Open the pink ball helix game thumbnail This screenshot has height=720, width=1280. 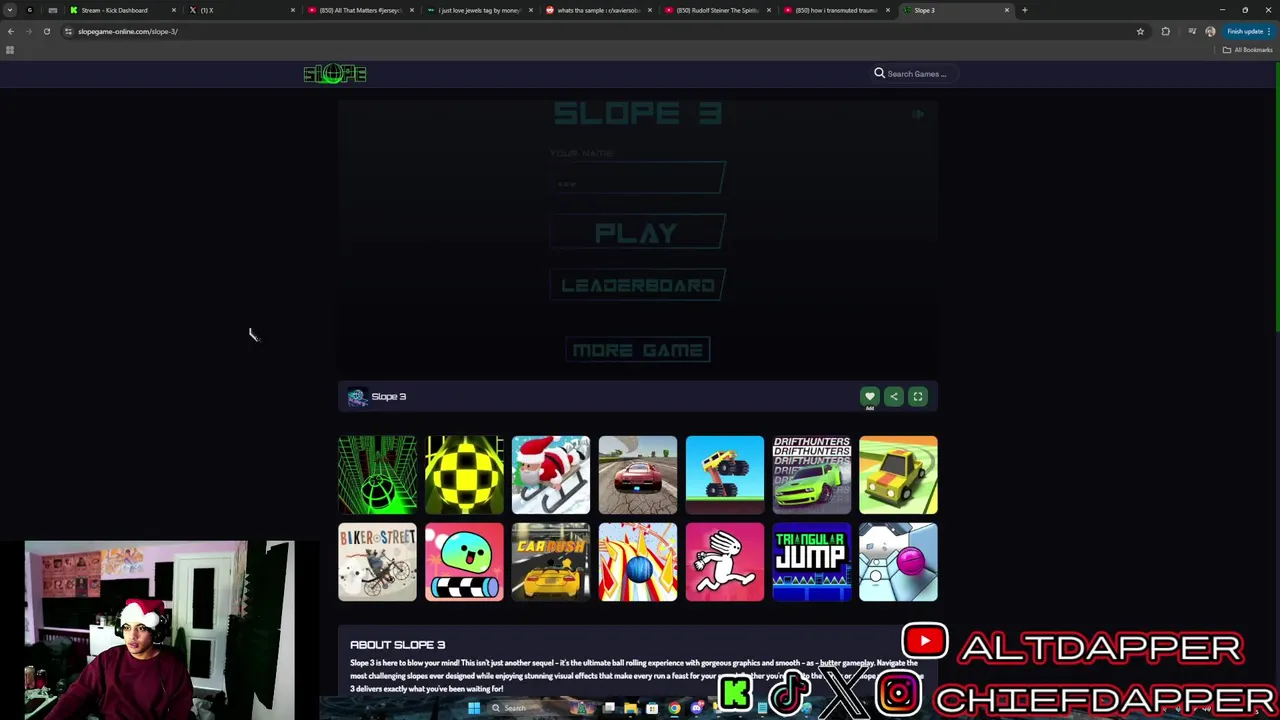pyautogui.click(x=898, y=562)
